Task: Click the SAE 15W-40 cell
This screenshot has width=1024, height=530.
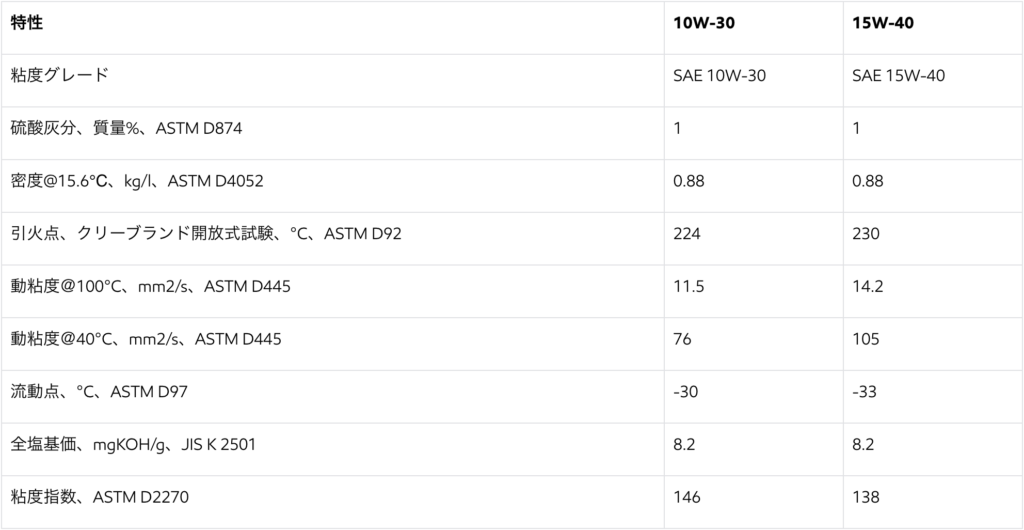Action: (x=899, y=76)
